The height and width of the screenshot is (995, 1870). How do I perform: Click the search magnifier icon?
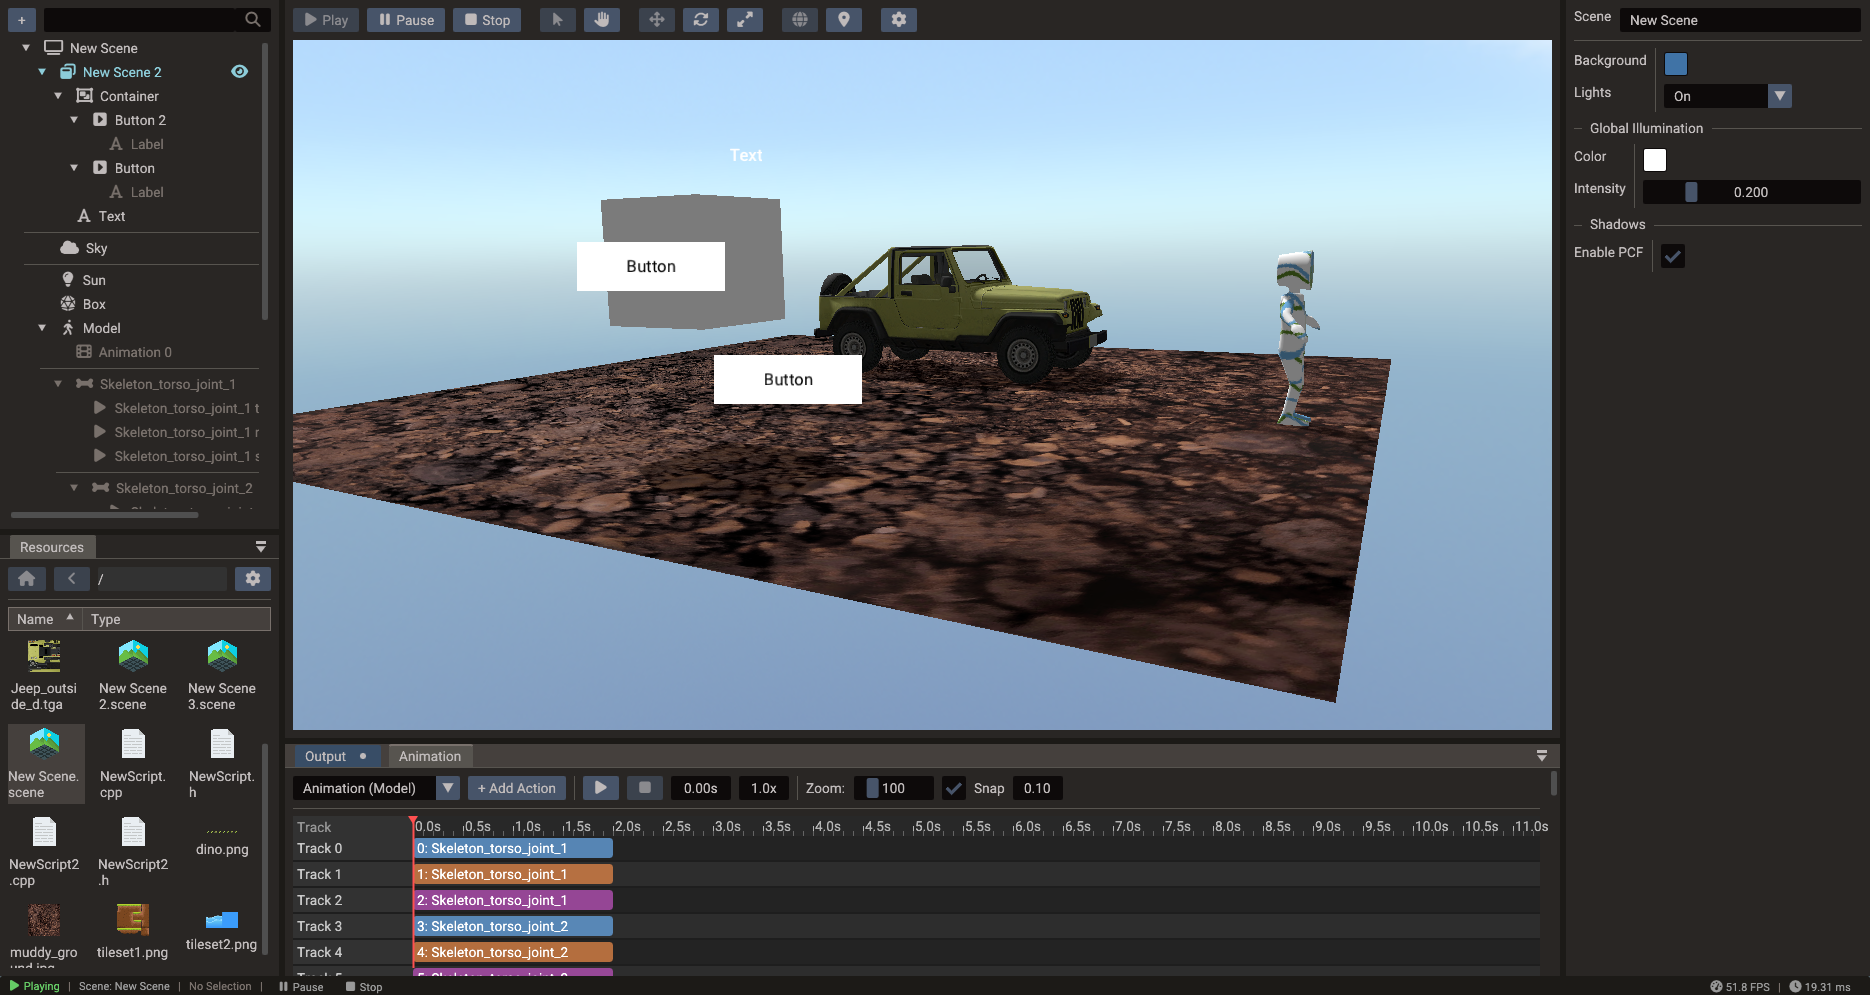[253, 19]
